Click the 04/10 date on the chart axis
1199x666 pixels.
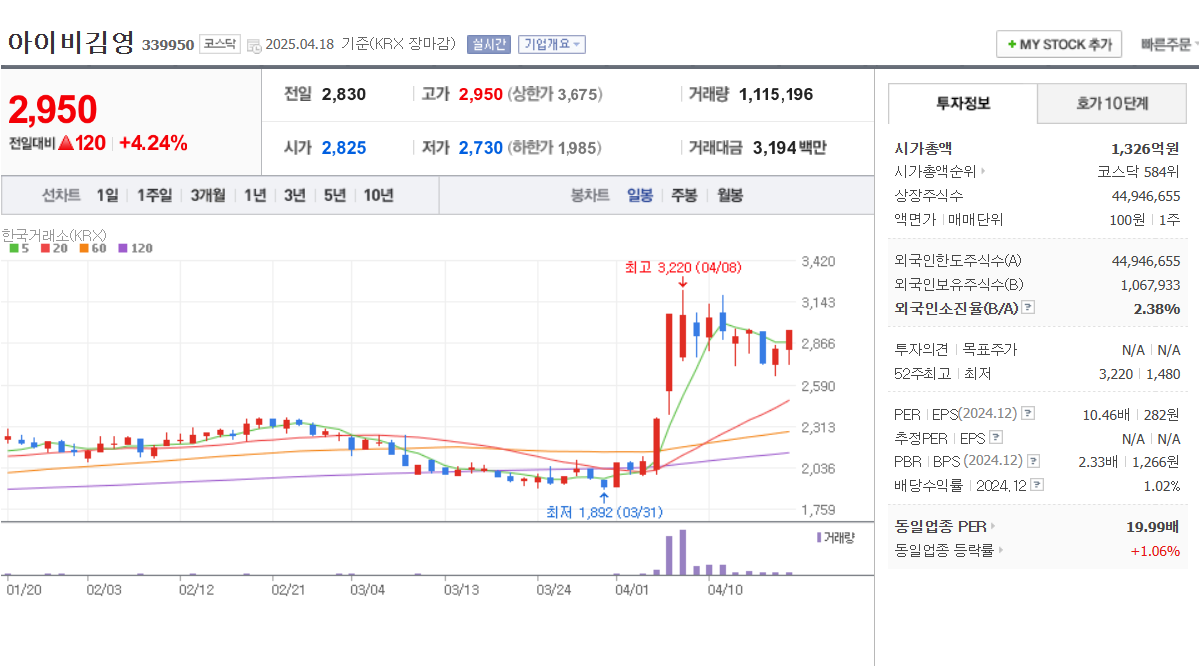click(725, 590)
